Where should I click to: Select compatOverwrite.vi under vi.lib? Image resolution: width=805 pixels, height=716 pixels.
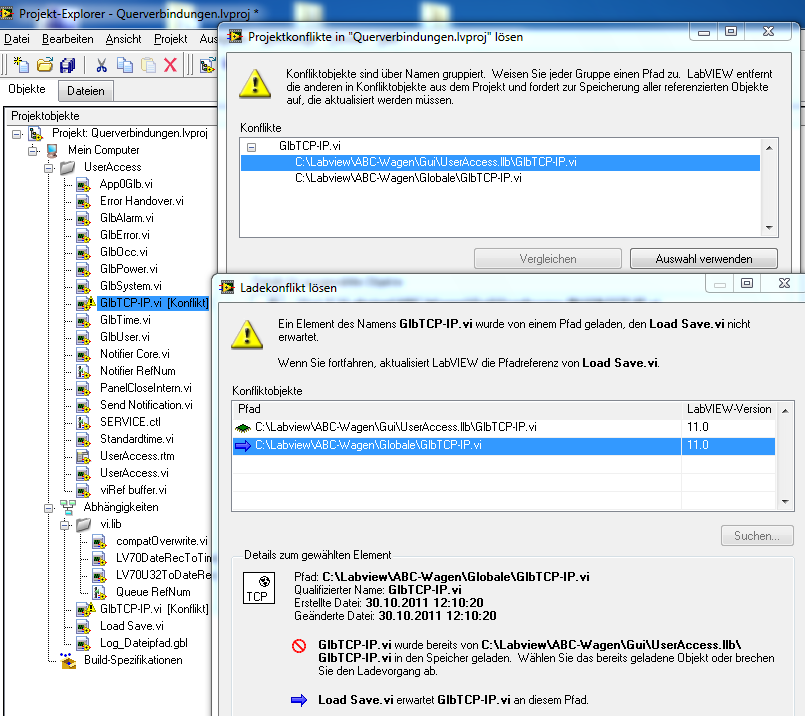tap(162, 541)
